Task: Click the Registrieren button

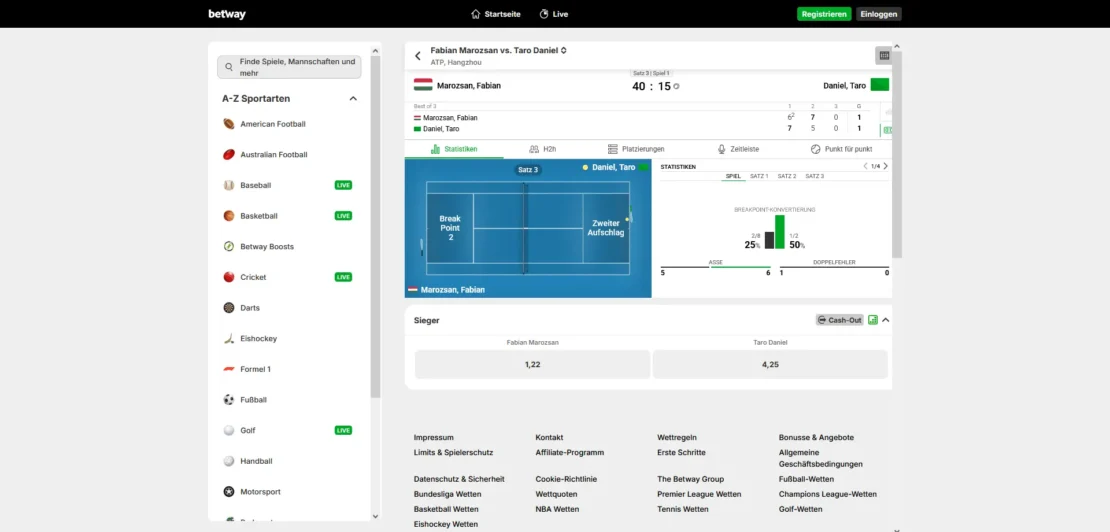Action: point(824,14)
